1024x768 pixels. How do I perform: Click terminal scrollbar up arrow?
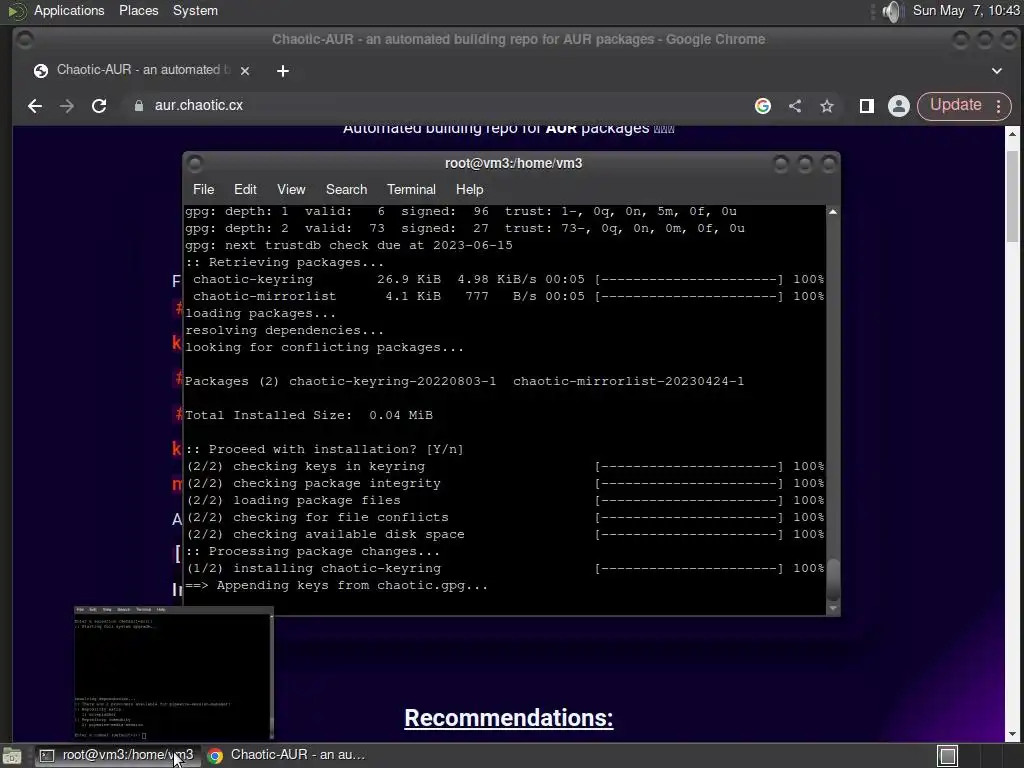(833, 212)
